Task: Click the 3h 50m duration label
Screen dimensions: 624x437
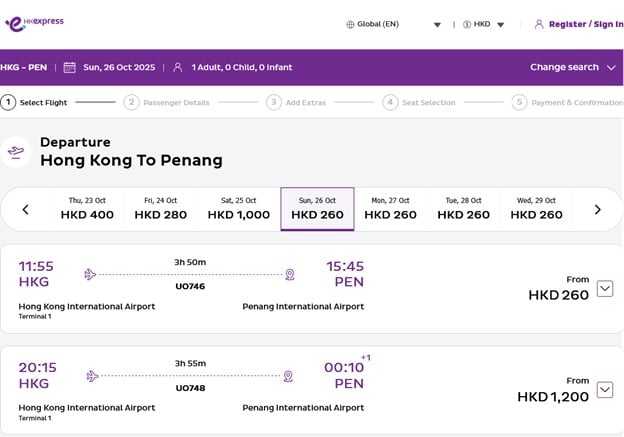Action: click(x=190, y=262)
